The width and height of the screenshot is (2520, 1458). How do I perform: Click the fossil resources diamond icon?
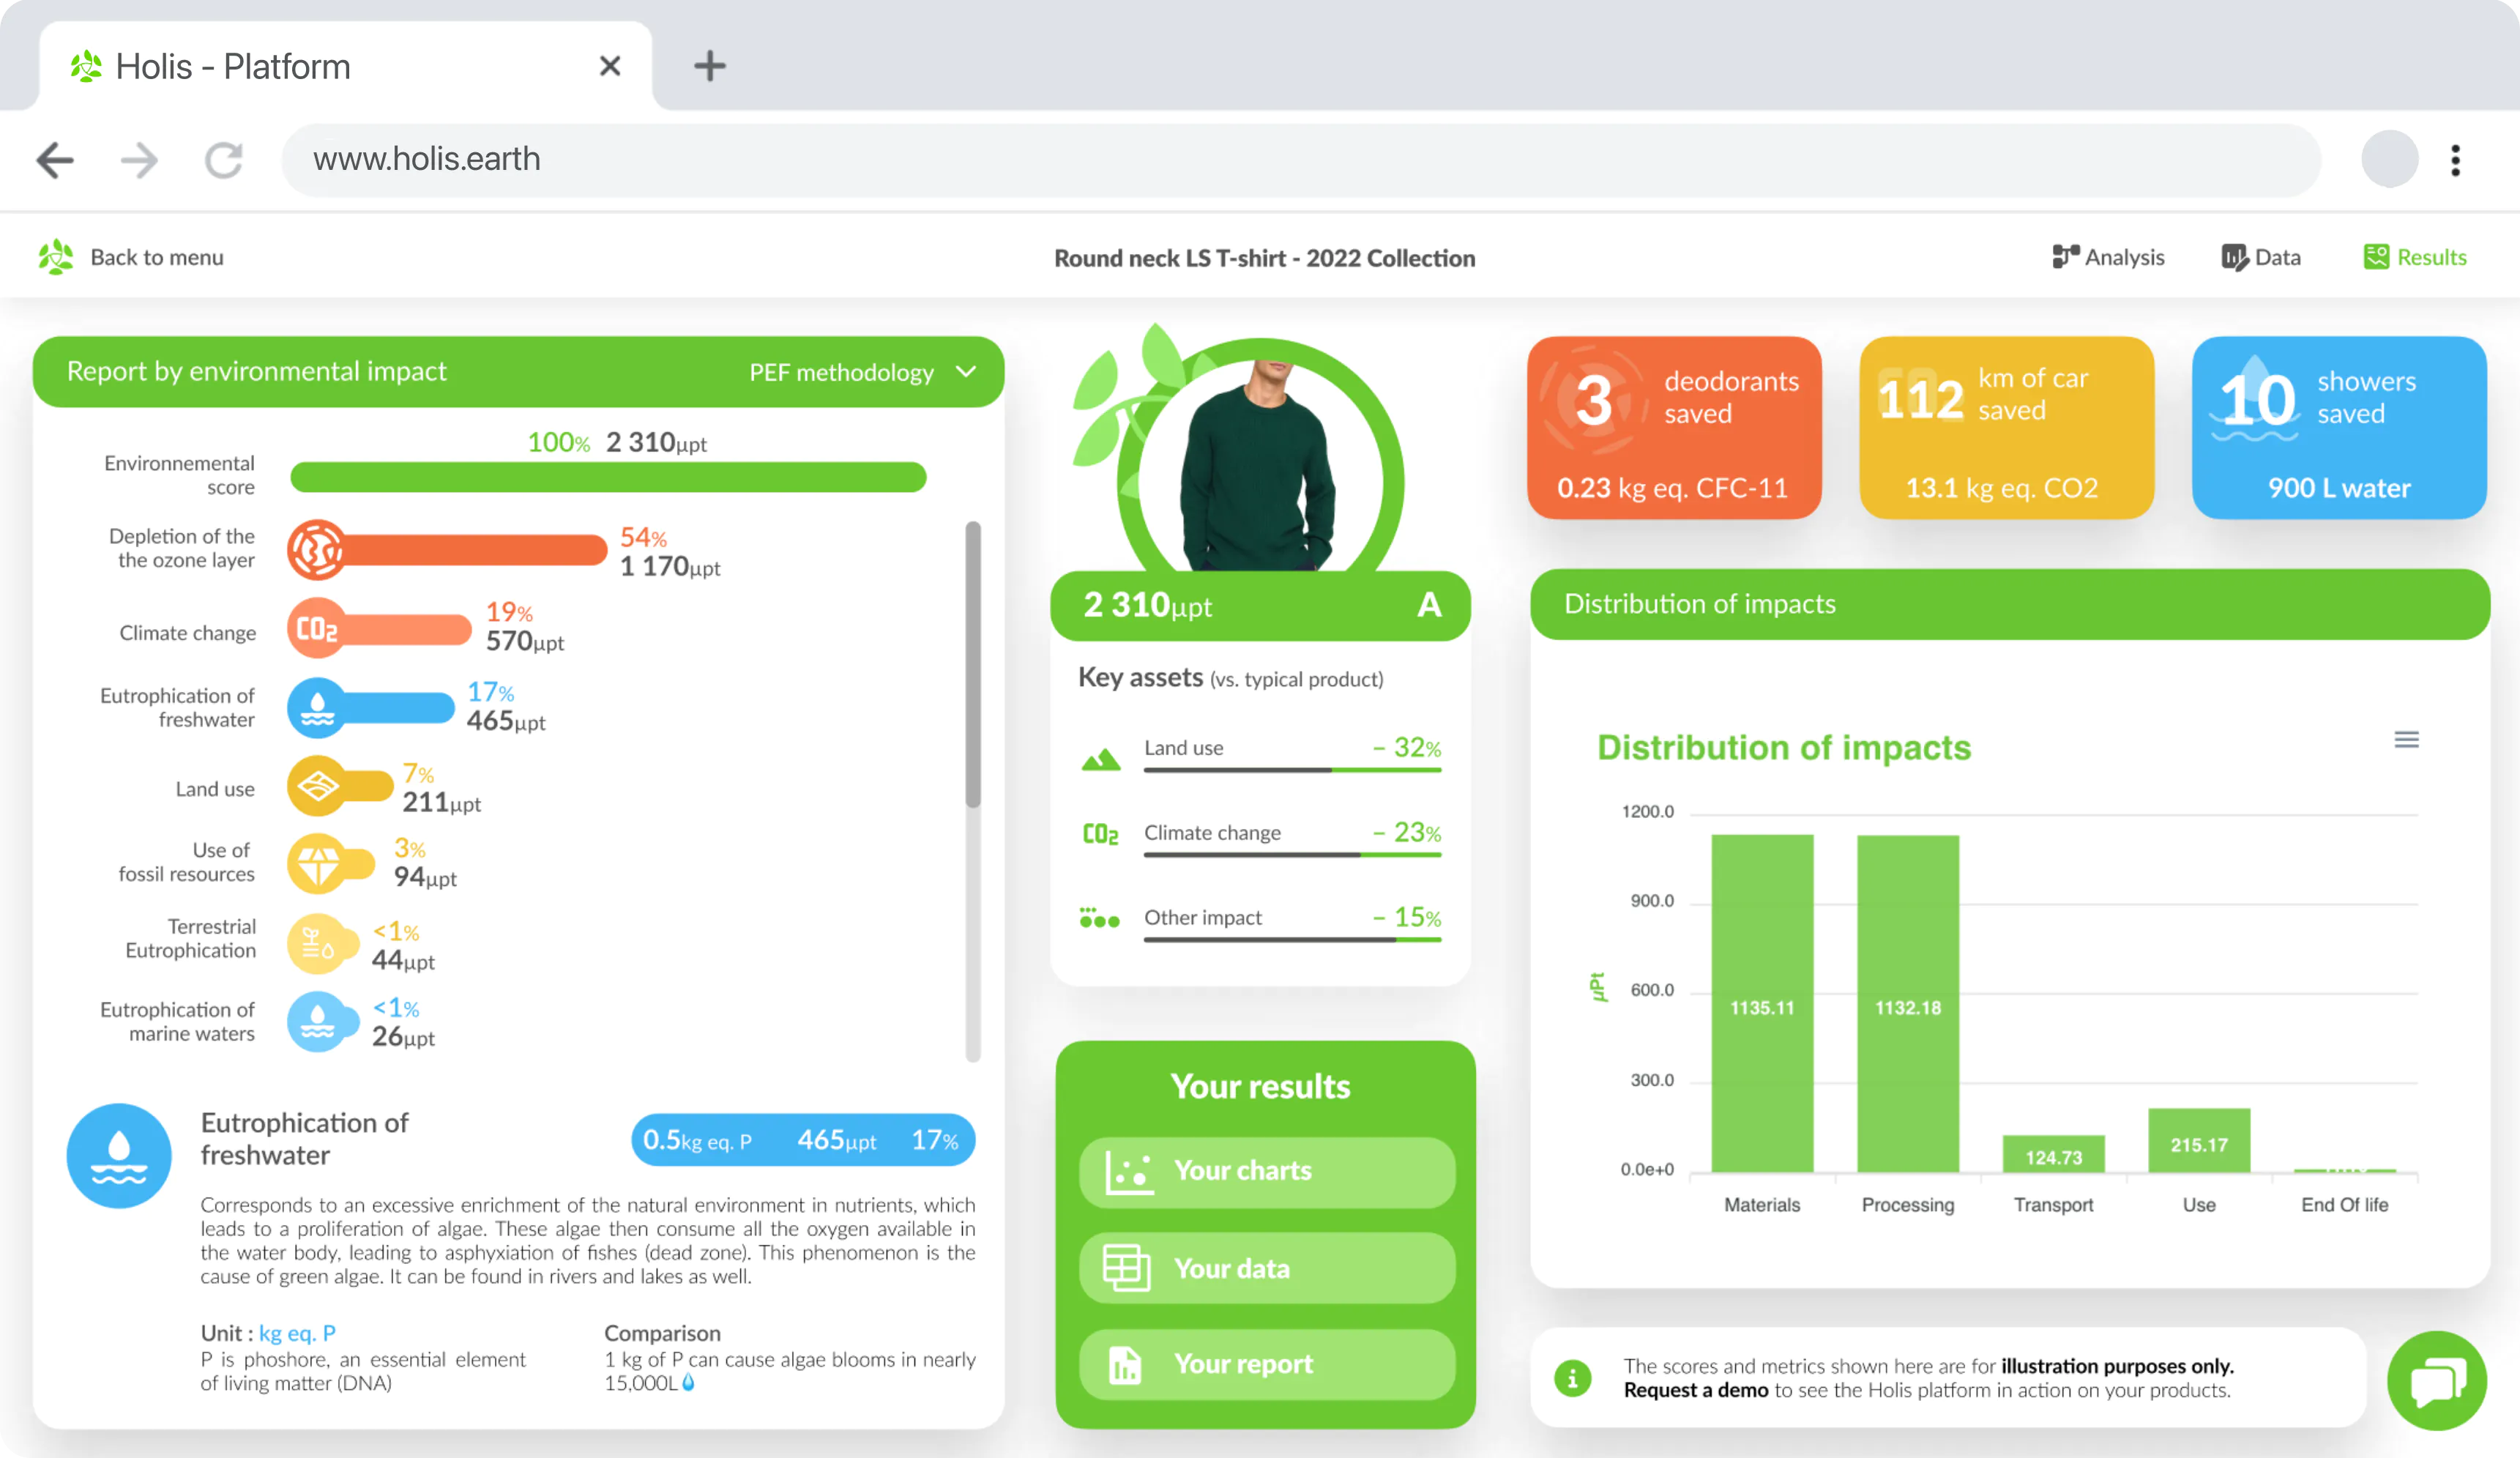tap(317, 863)
